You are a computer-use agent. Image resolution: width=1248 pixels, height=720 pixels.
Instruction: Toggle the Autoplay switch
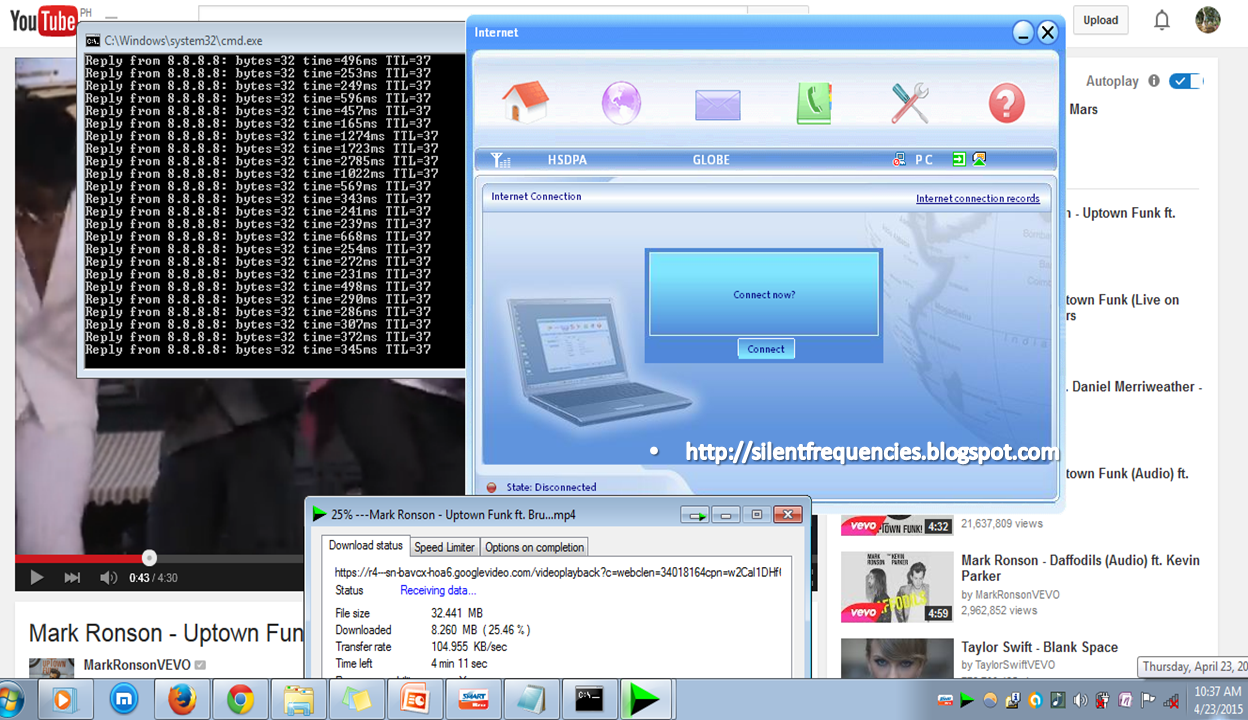tap(1186, 81)
